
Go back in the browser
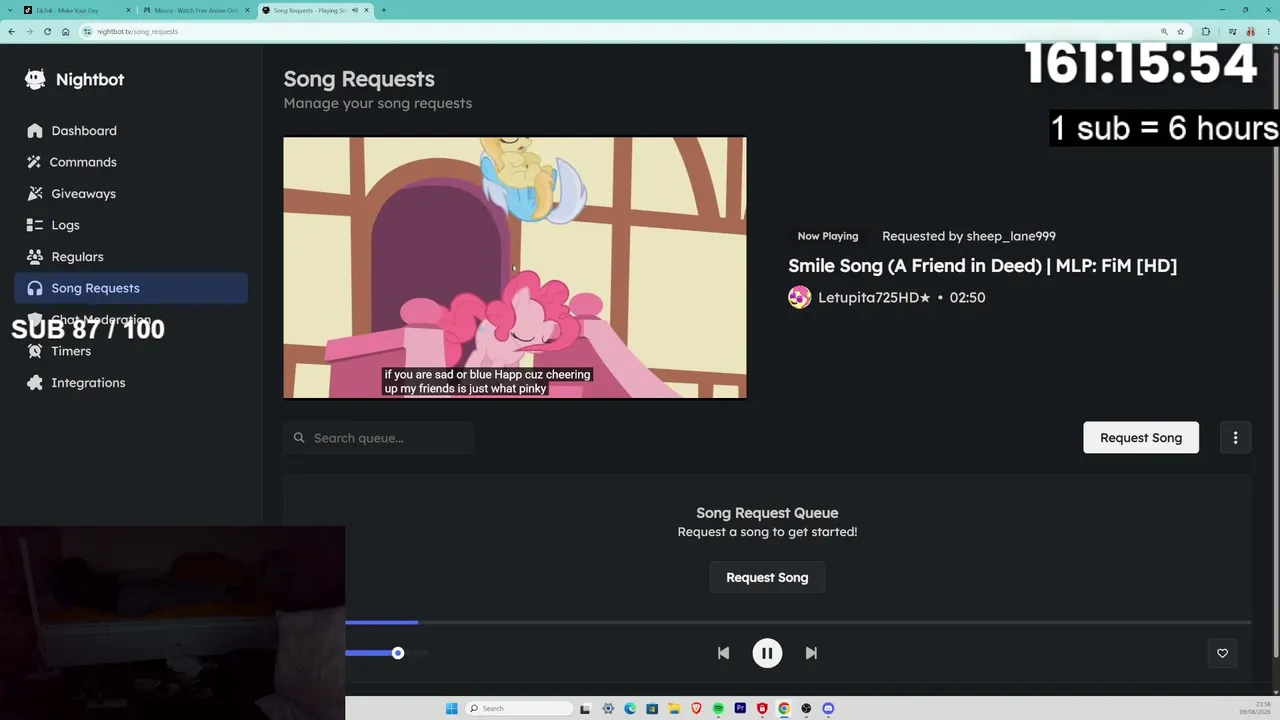point(11,31)
